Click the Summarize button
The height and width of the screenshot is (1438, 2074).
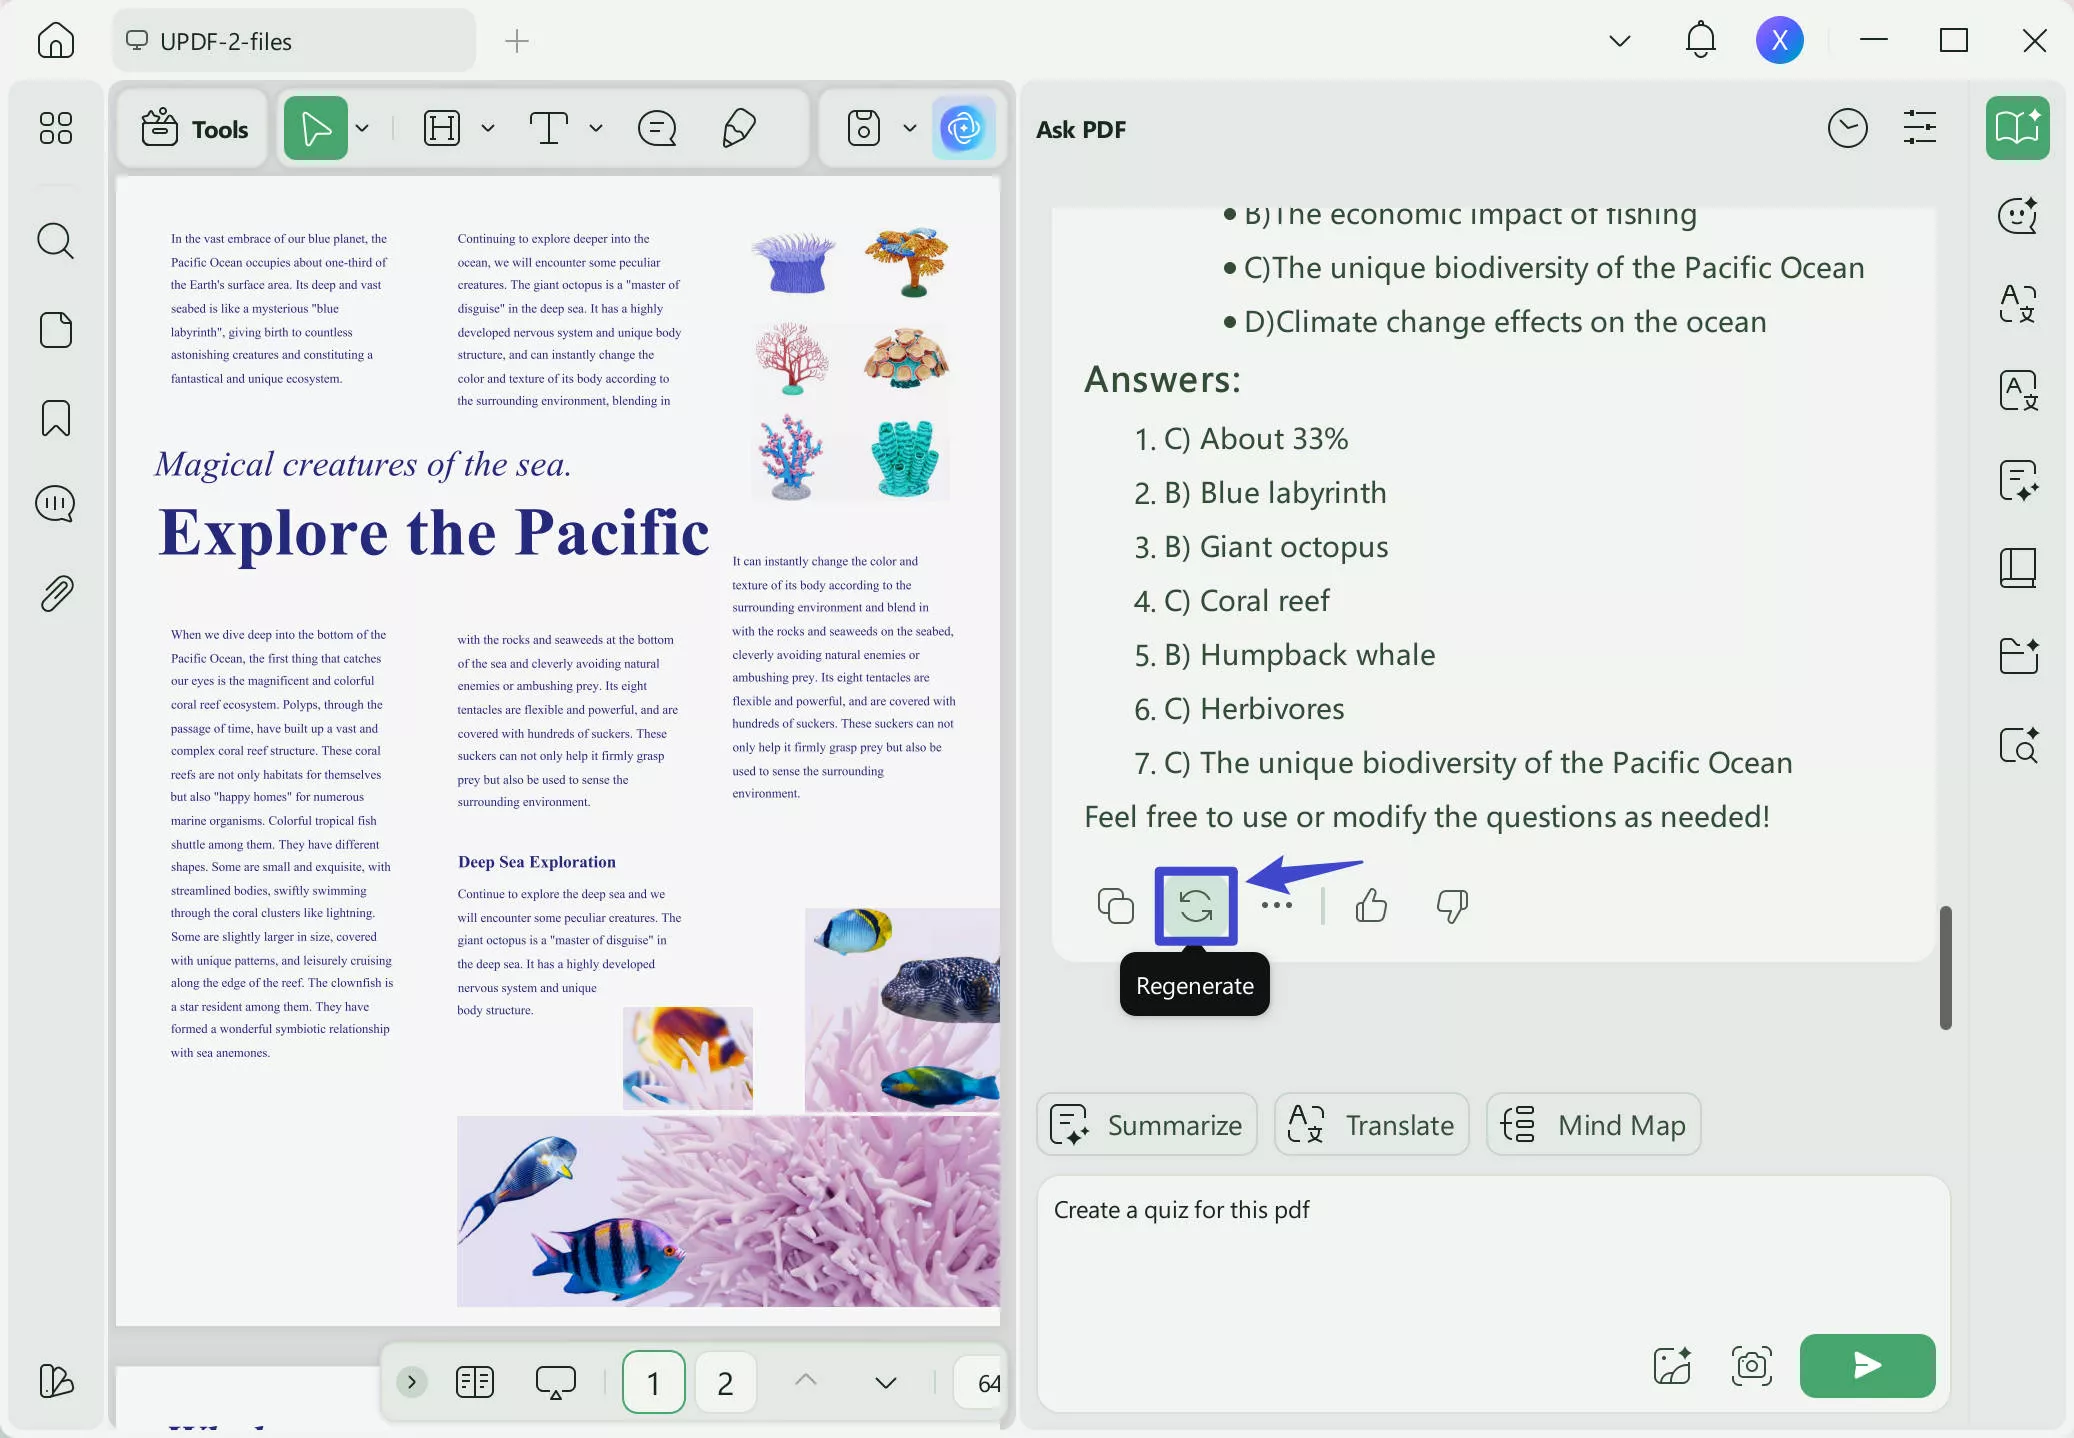[1147, 1125]
